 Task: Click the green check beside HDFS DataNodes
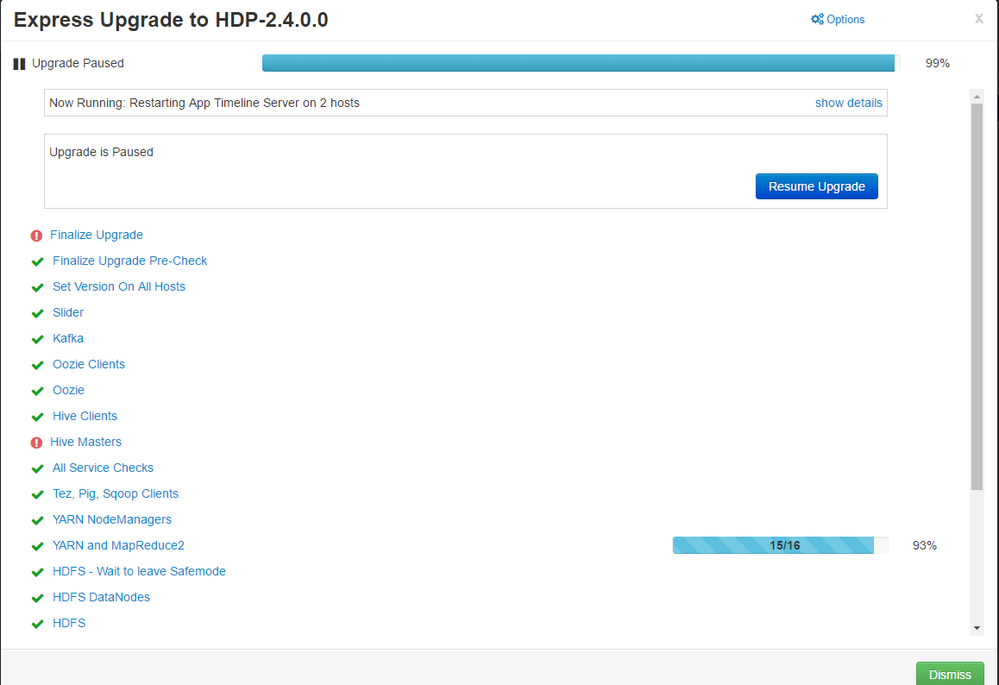coord(38,598)
